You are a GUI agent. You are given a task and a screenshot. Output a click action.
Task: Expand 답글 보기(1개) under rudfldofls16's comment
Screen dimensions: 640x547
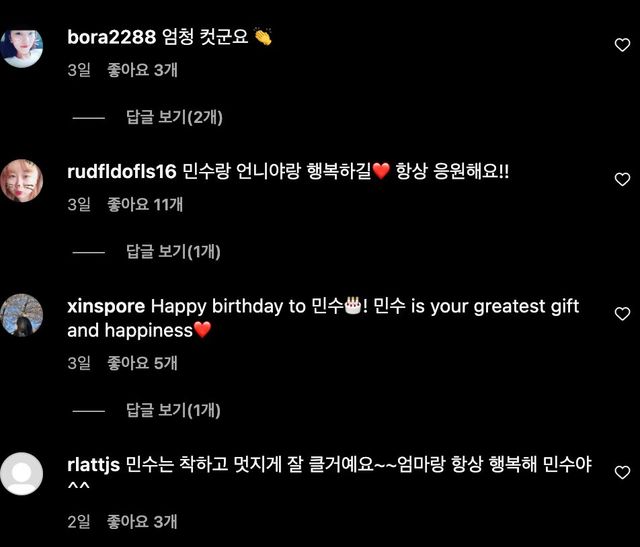[x=174, y=252]
